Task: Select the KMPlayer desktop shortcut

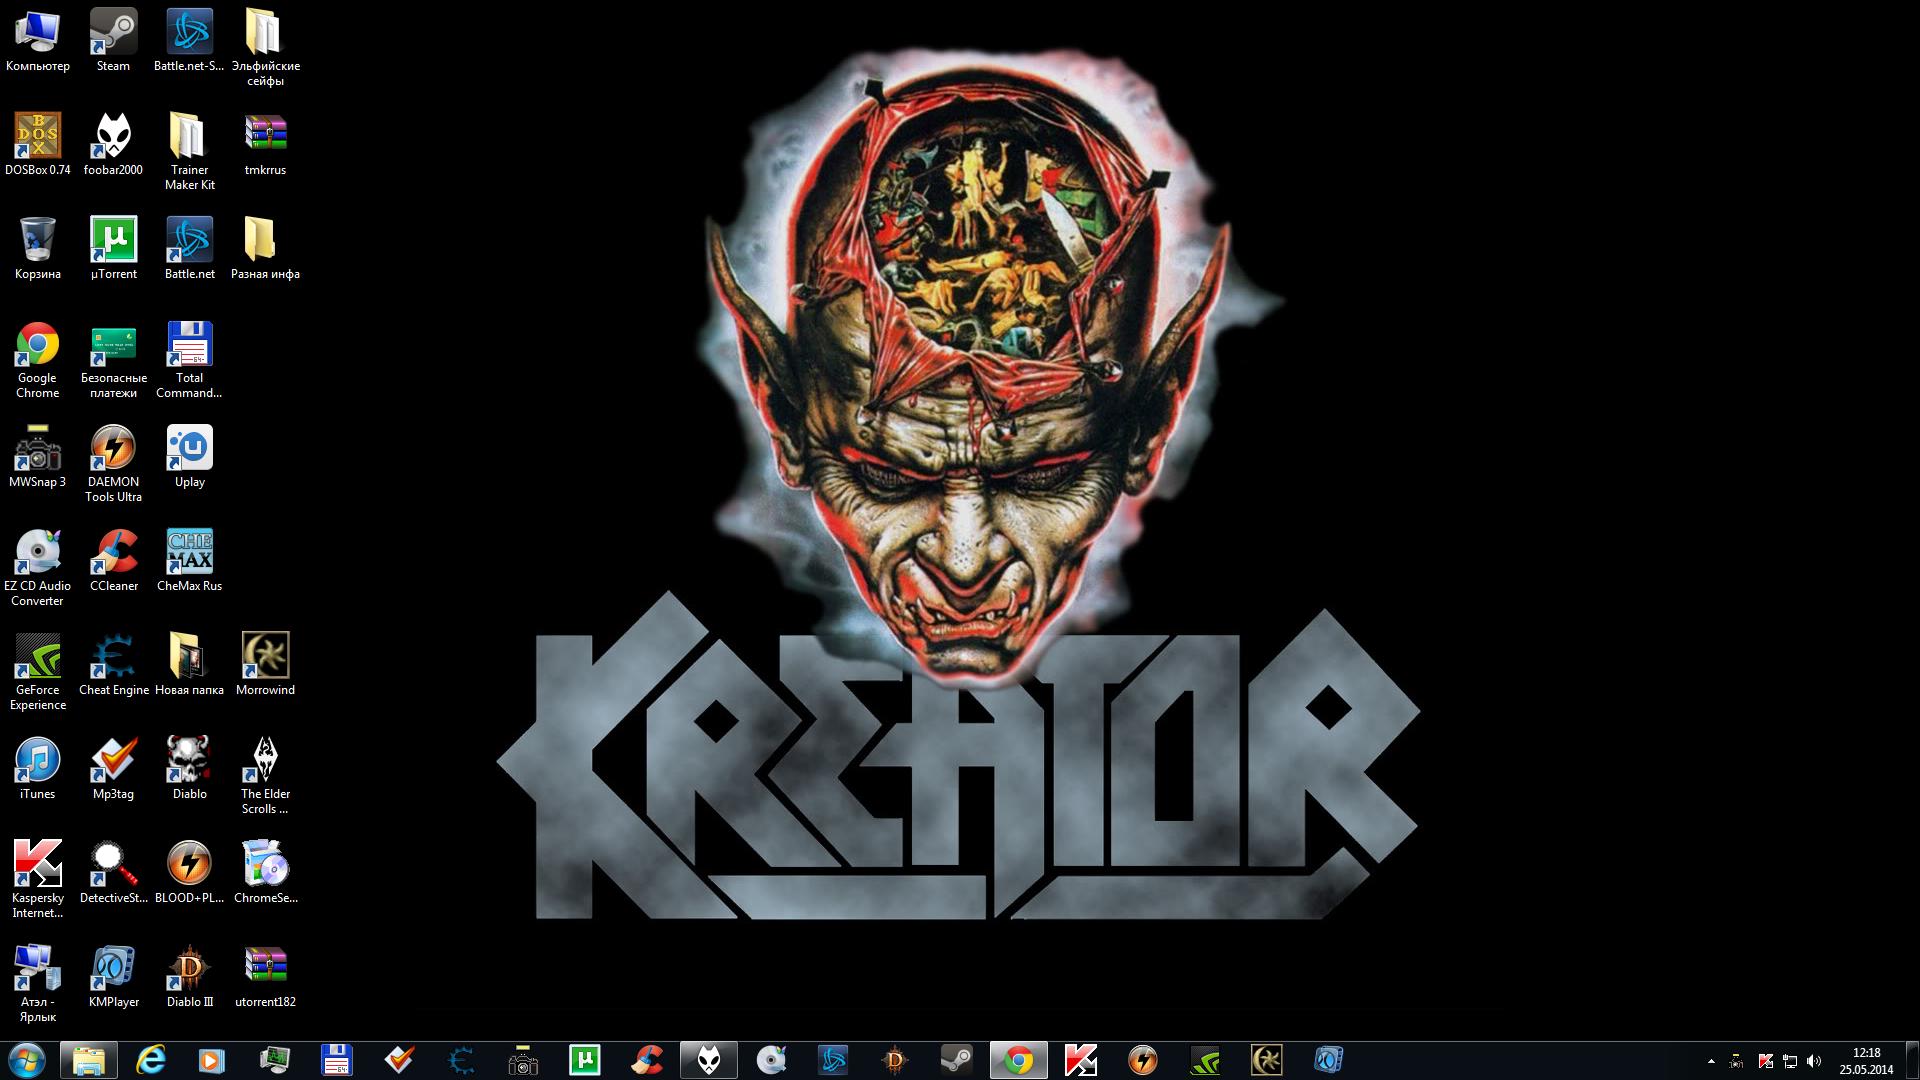Action: pyautogui.click(x=113, y=978)
